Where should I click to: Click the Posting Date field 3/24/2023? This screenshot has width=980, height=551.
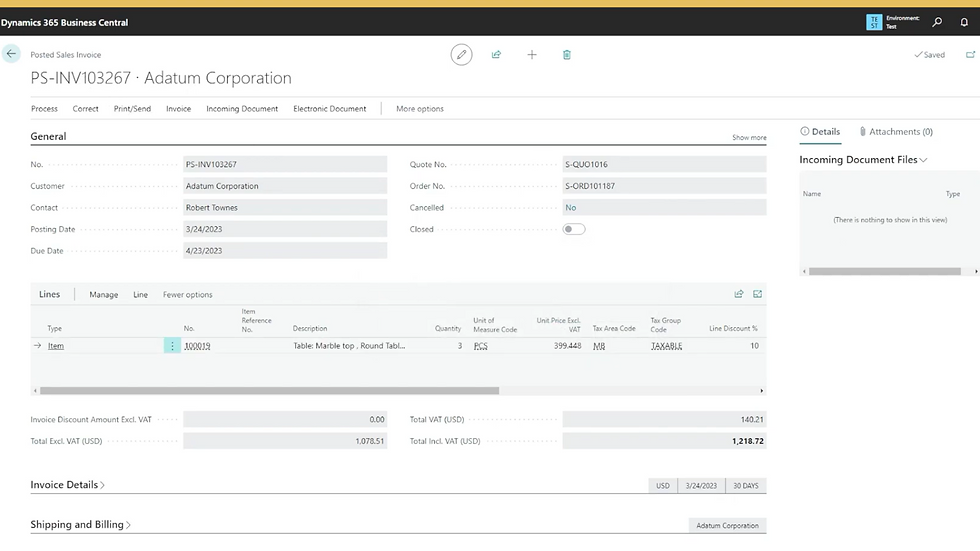[x=285, y=229]
